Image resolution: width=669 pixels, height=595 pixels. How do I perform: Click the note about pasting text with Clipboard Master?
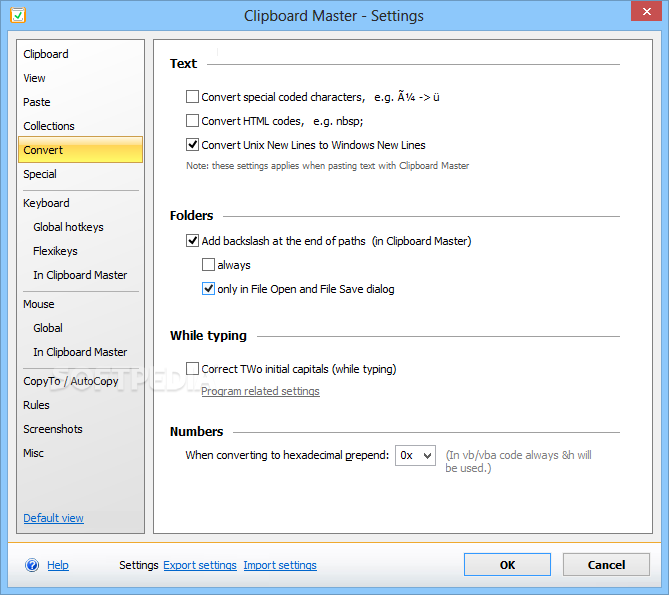pyautogui.click(x=327, y=165)
